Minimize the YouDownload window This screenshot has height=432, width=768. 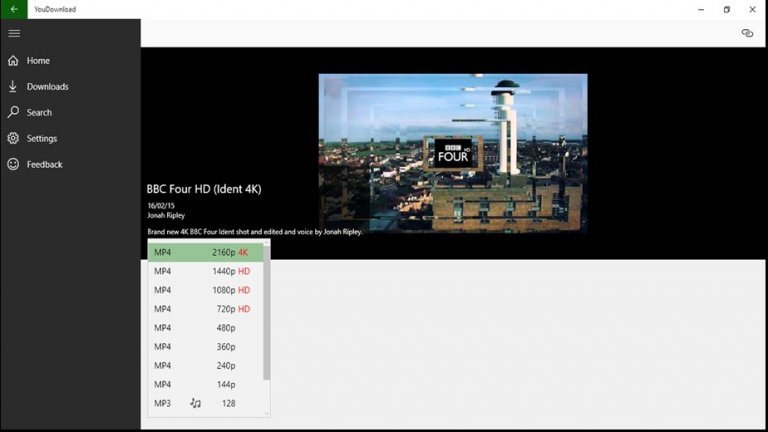tap(701, 9)
